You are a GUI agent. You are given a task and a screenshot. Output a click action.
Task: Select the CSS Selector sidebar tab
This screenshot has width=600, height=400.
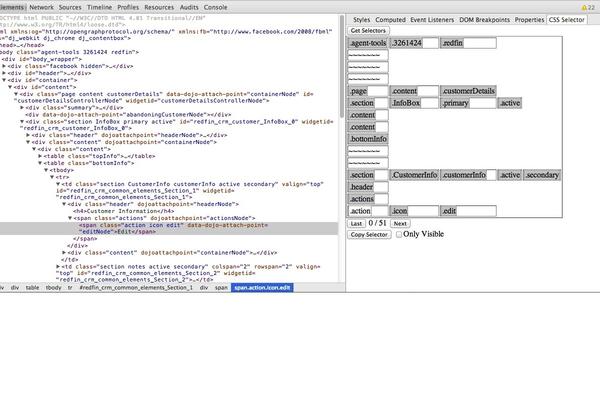click(566, 20)
